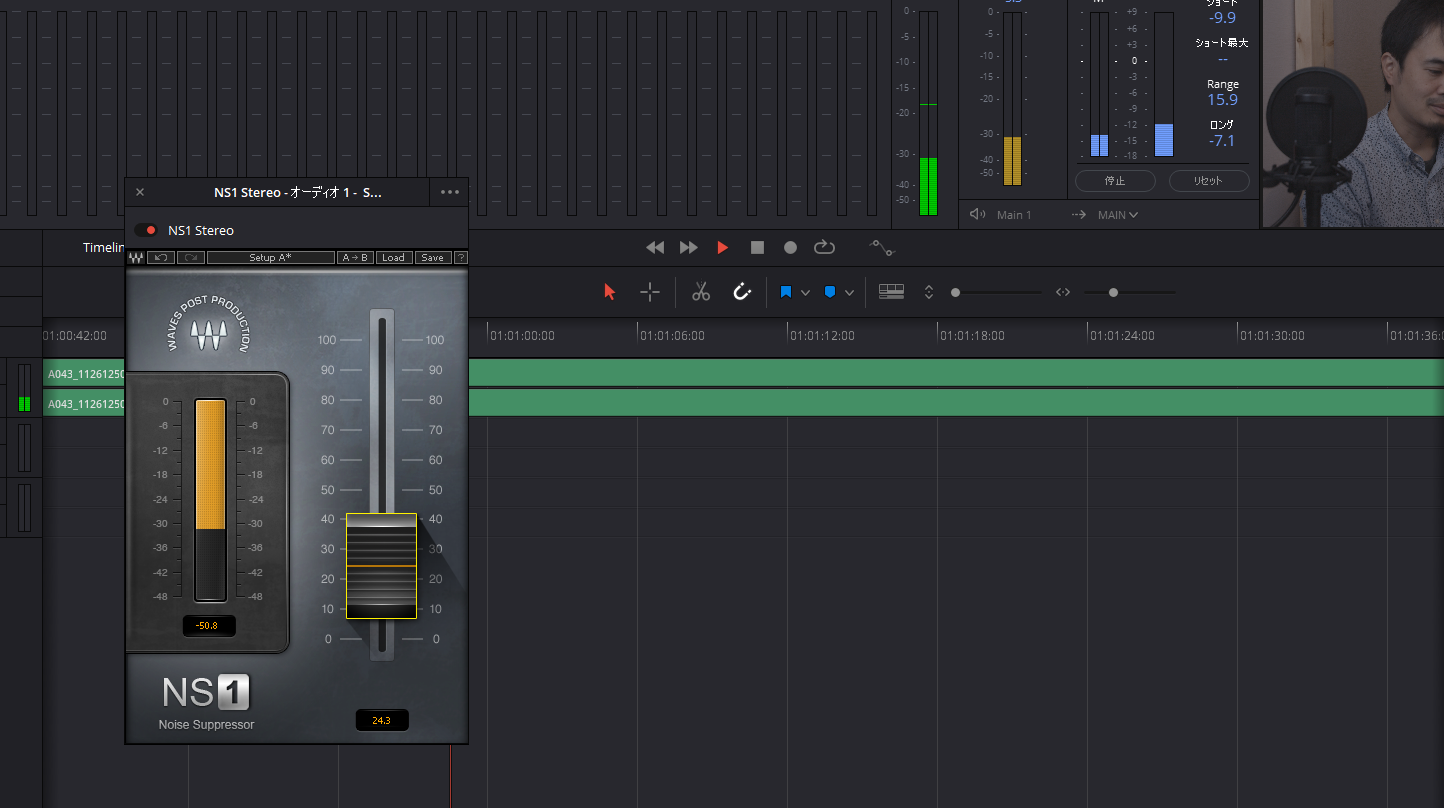This screenshot has width=1444, height=808.
Task: Activate the scissors razor tool
Action: coord(701,292)
